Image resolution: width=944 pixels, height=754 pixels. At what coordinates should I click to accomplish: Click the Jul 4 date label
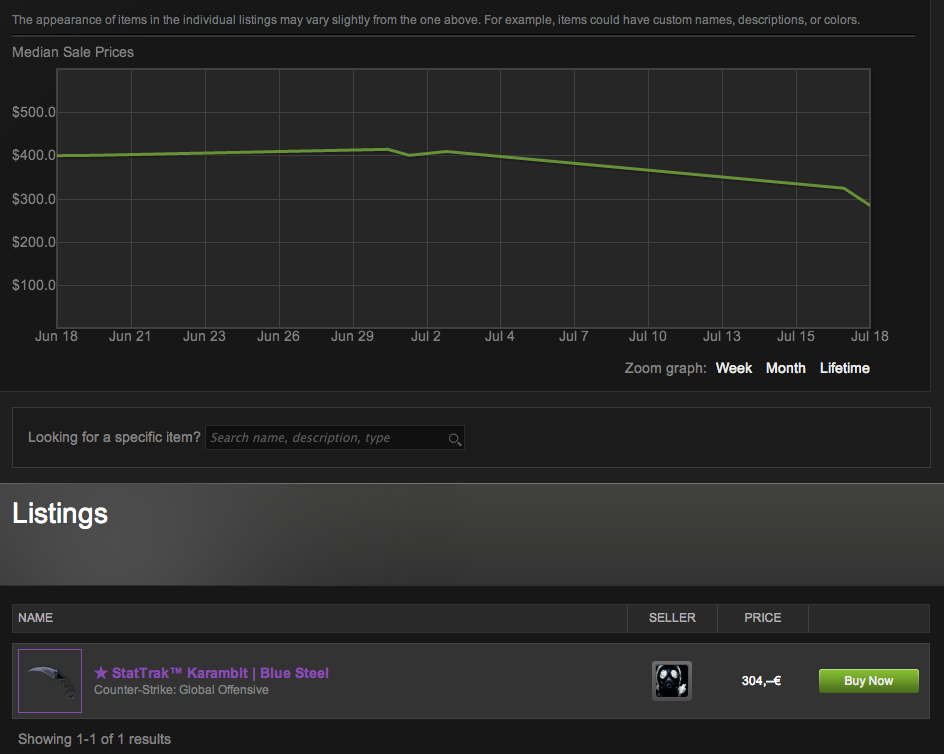click(500, 336)
